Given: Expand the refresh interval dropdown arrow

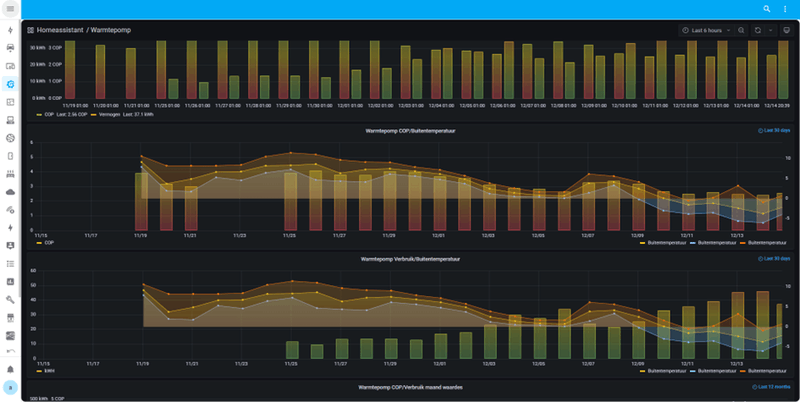Looking at the screenshot, I should (x=770, y=30).
